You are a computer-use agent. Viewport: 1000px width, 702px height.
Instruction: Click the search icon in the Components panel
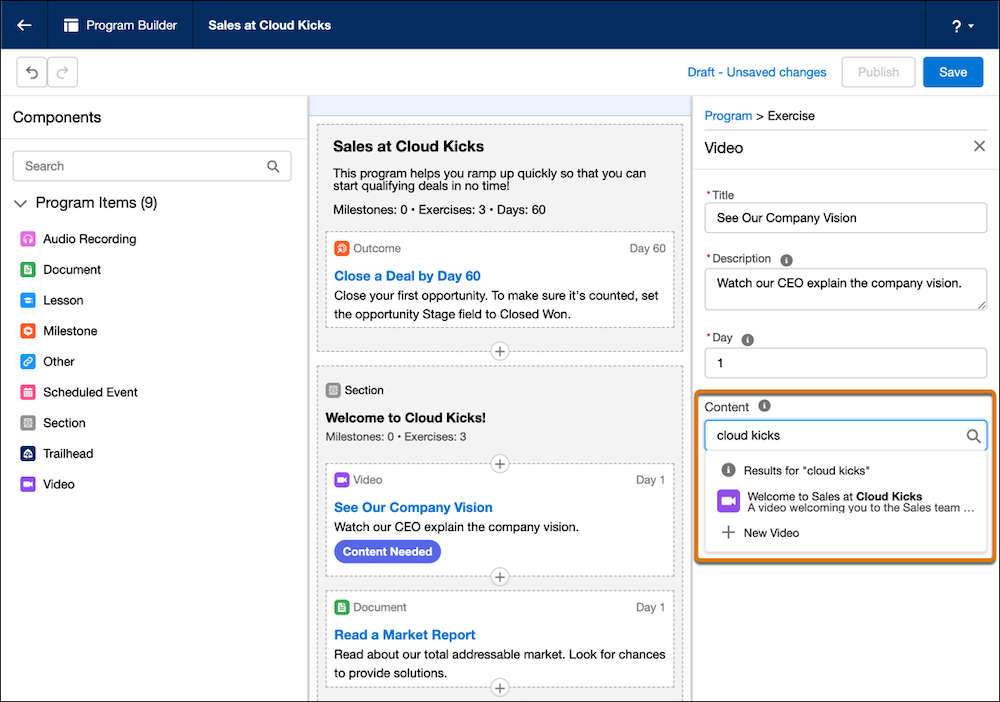[x=273, y=166]
